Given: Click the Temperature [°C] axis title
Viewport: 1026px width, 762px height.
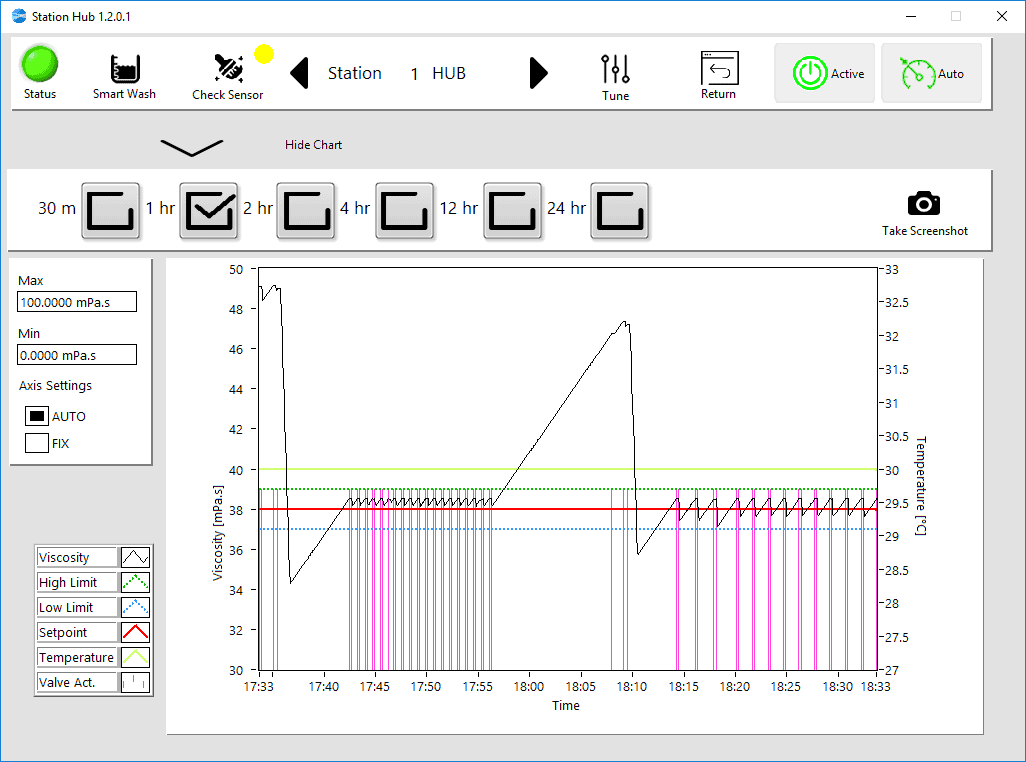Looking at the screenshot, I should [921, 486].
